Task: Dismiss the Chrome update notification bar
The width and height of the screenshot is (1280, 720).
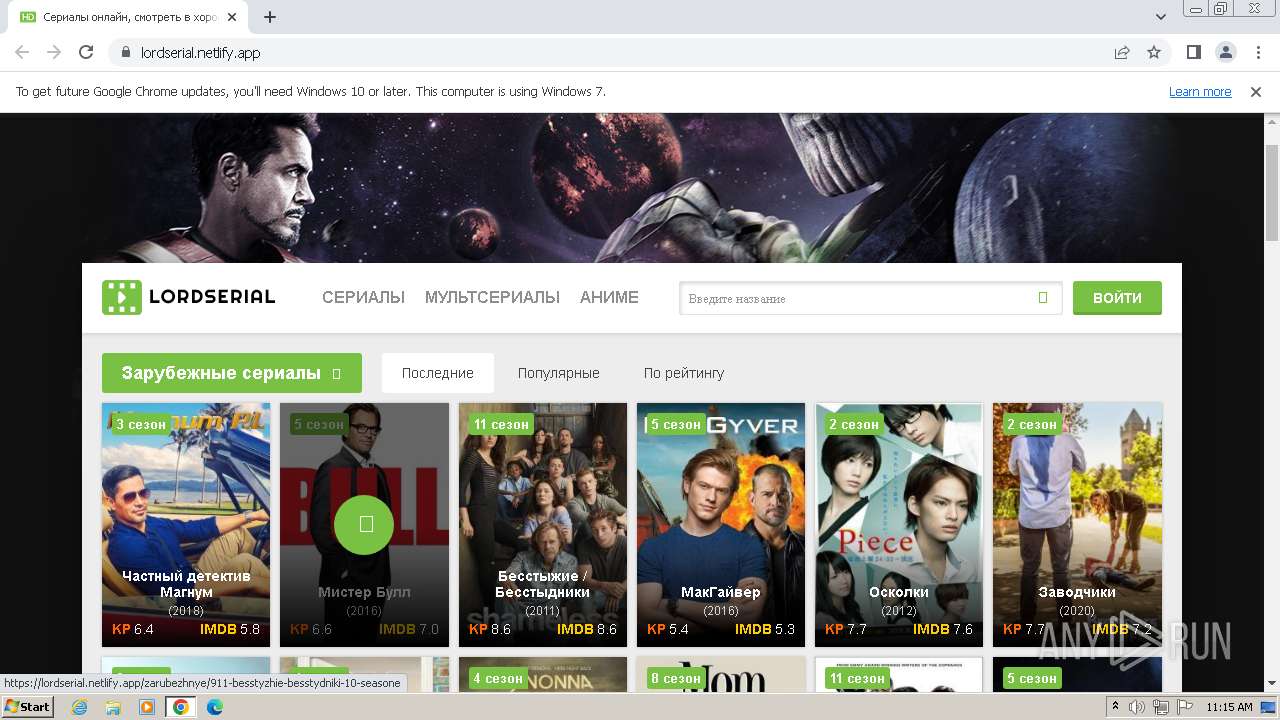Action: tap(1256, 92)
